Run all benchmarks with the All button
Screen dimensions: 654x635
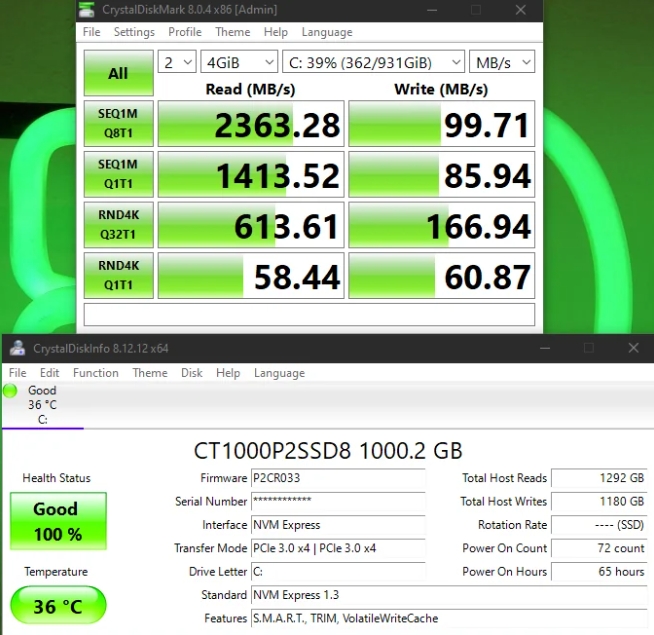118,73
